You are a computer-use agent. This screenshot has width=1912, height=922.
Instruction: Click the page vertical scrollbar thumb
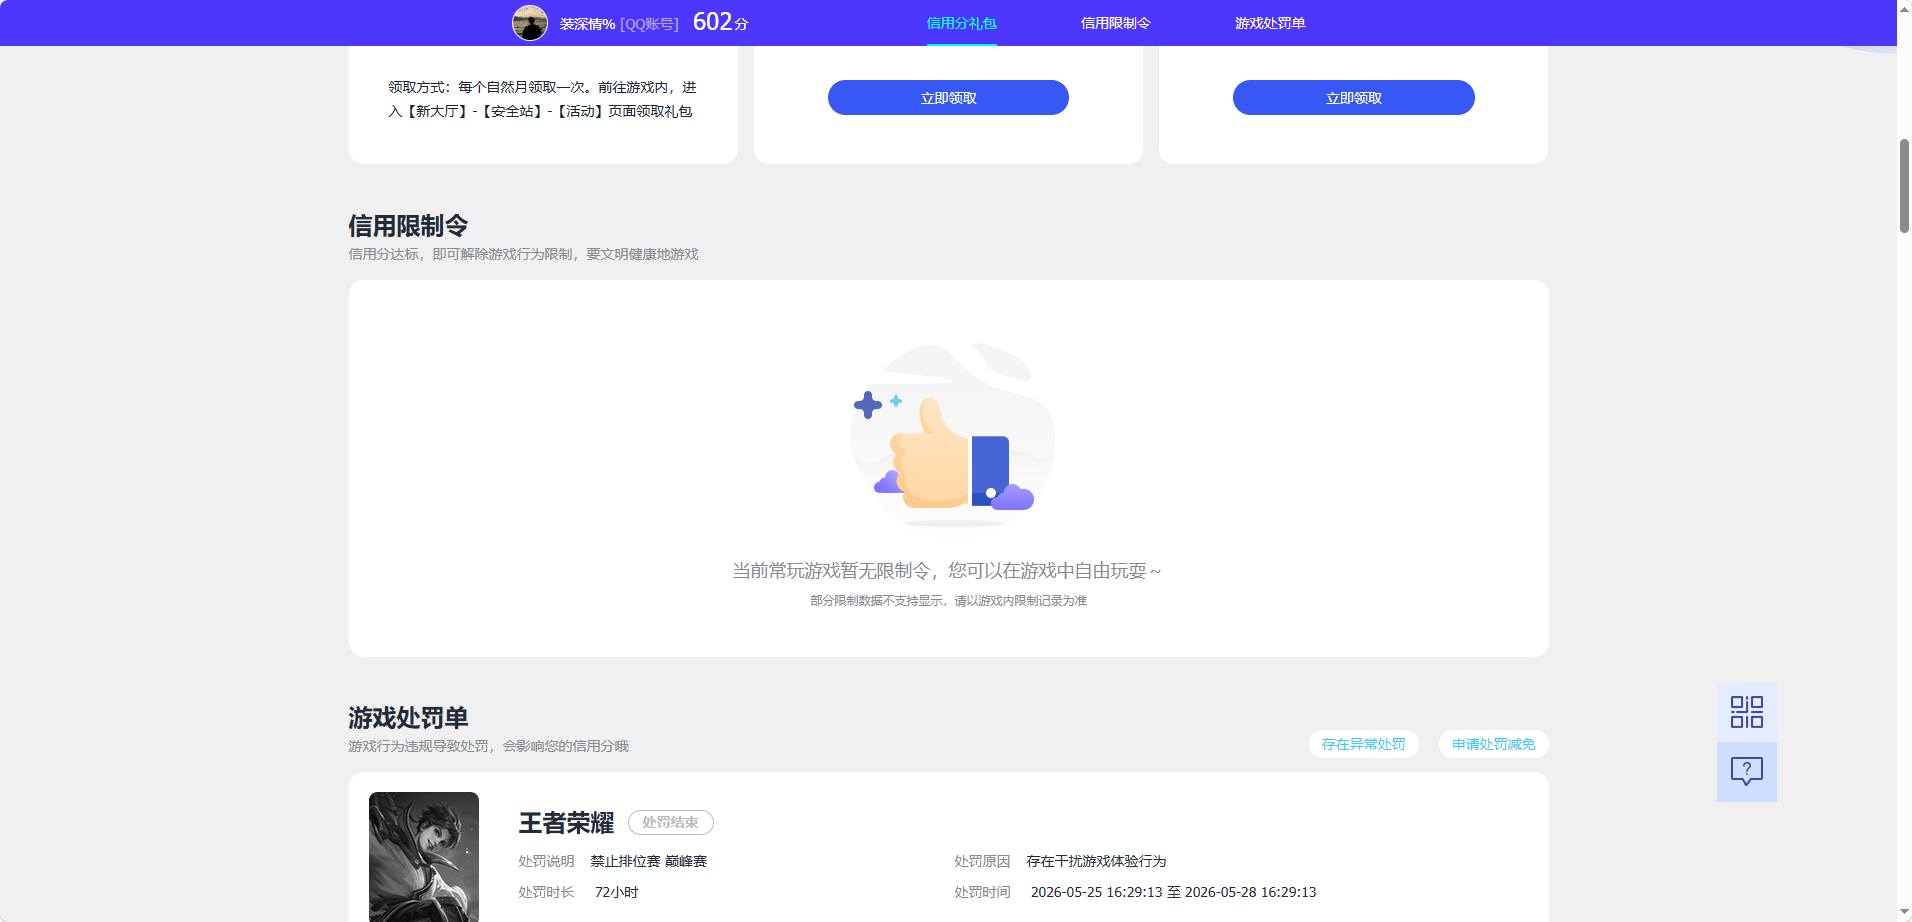(1904, 186)
